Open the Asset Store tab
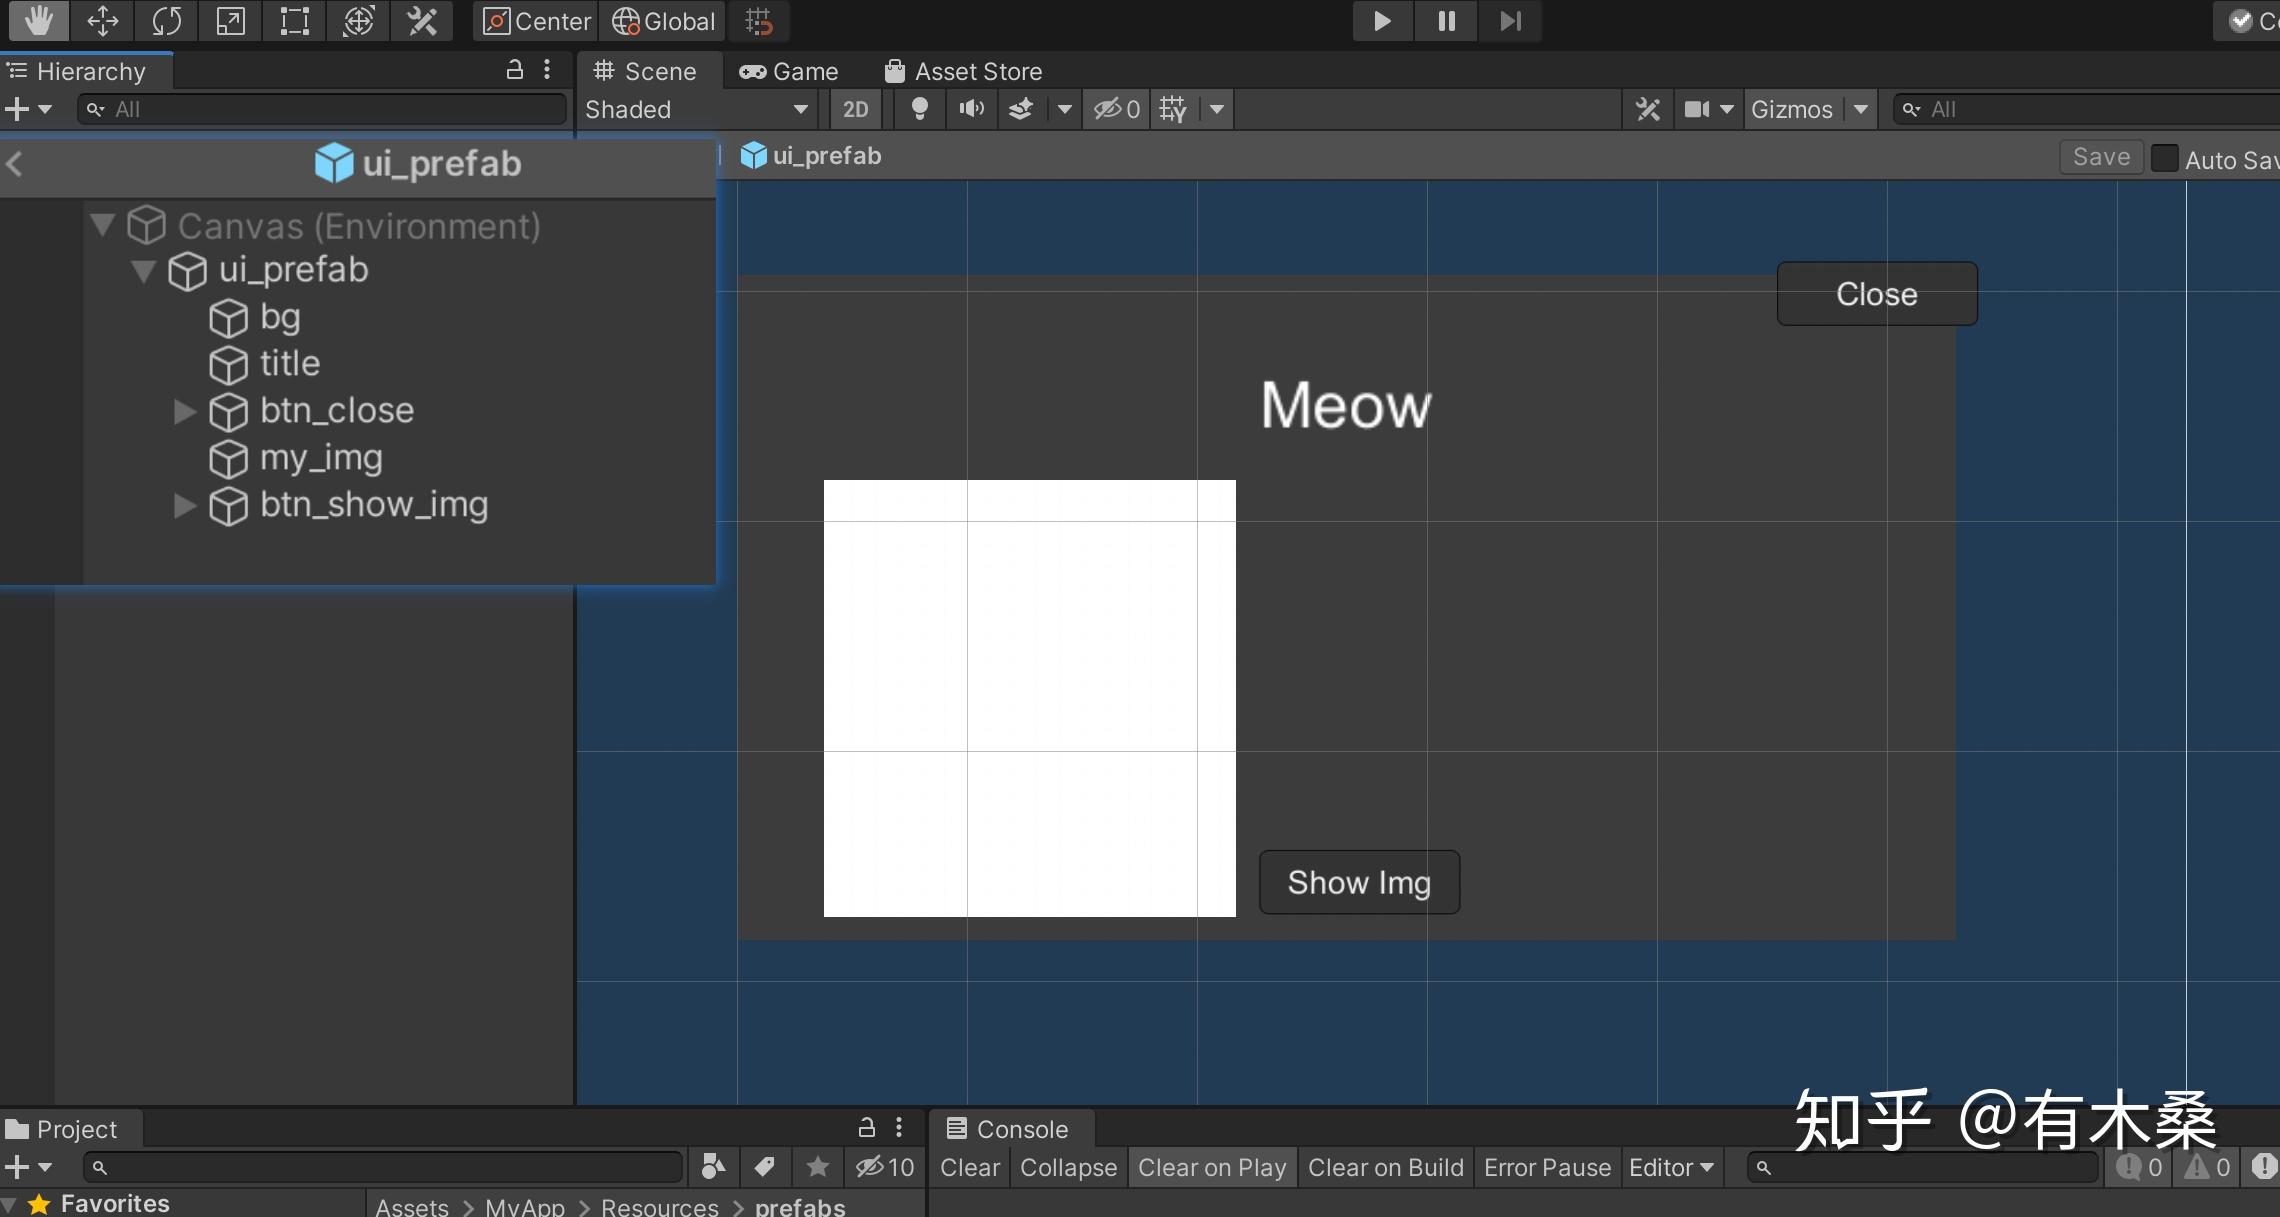The image size is (2280, 1217). coord(964,71)
